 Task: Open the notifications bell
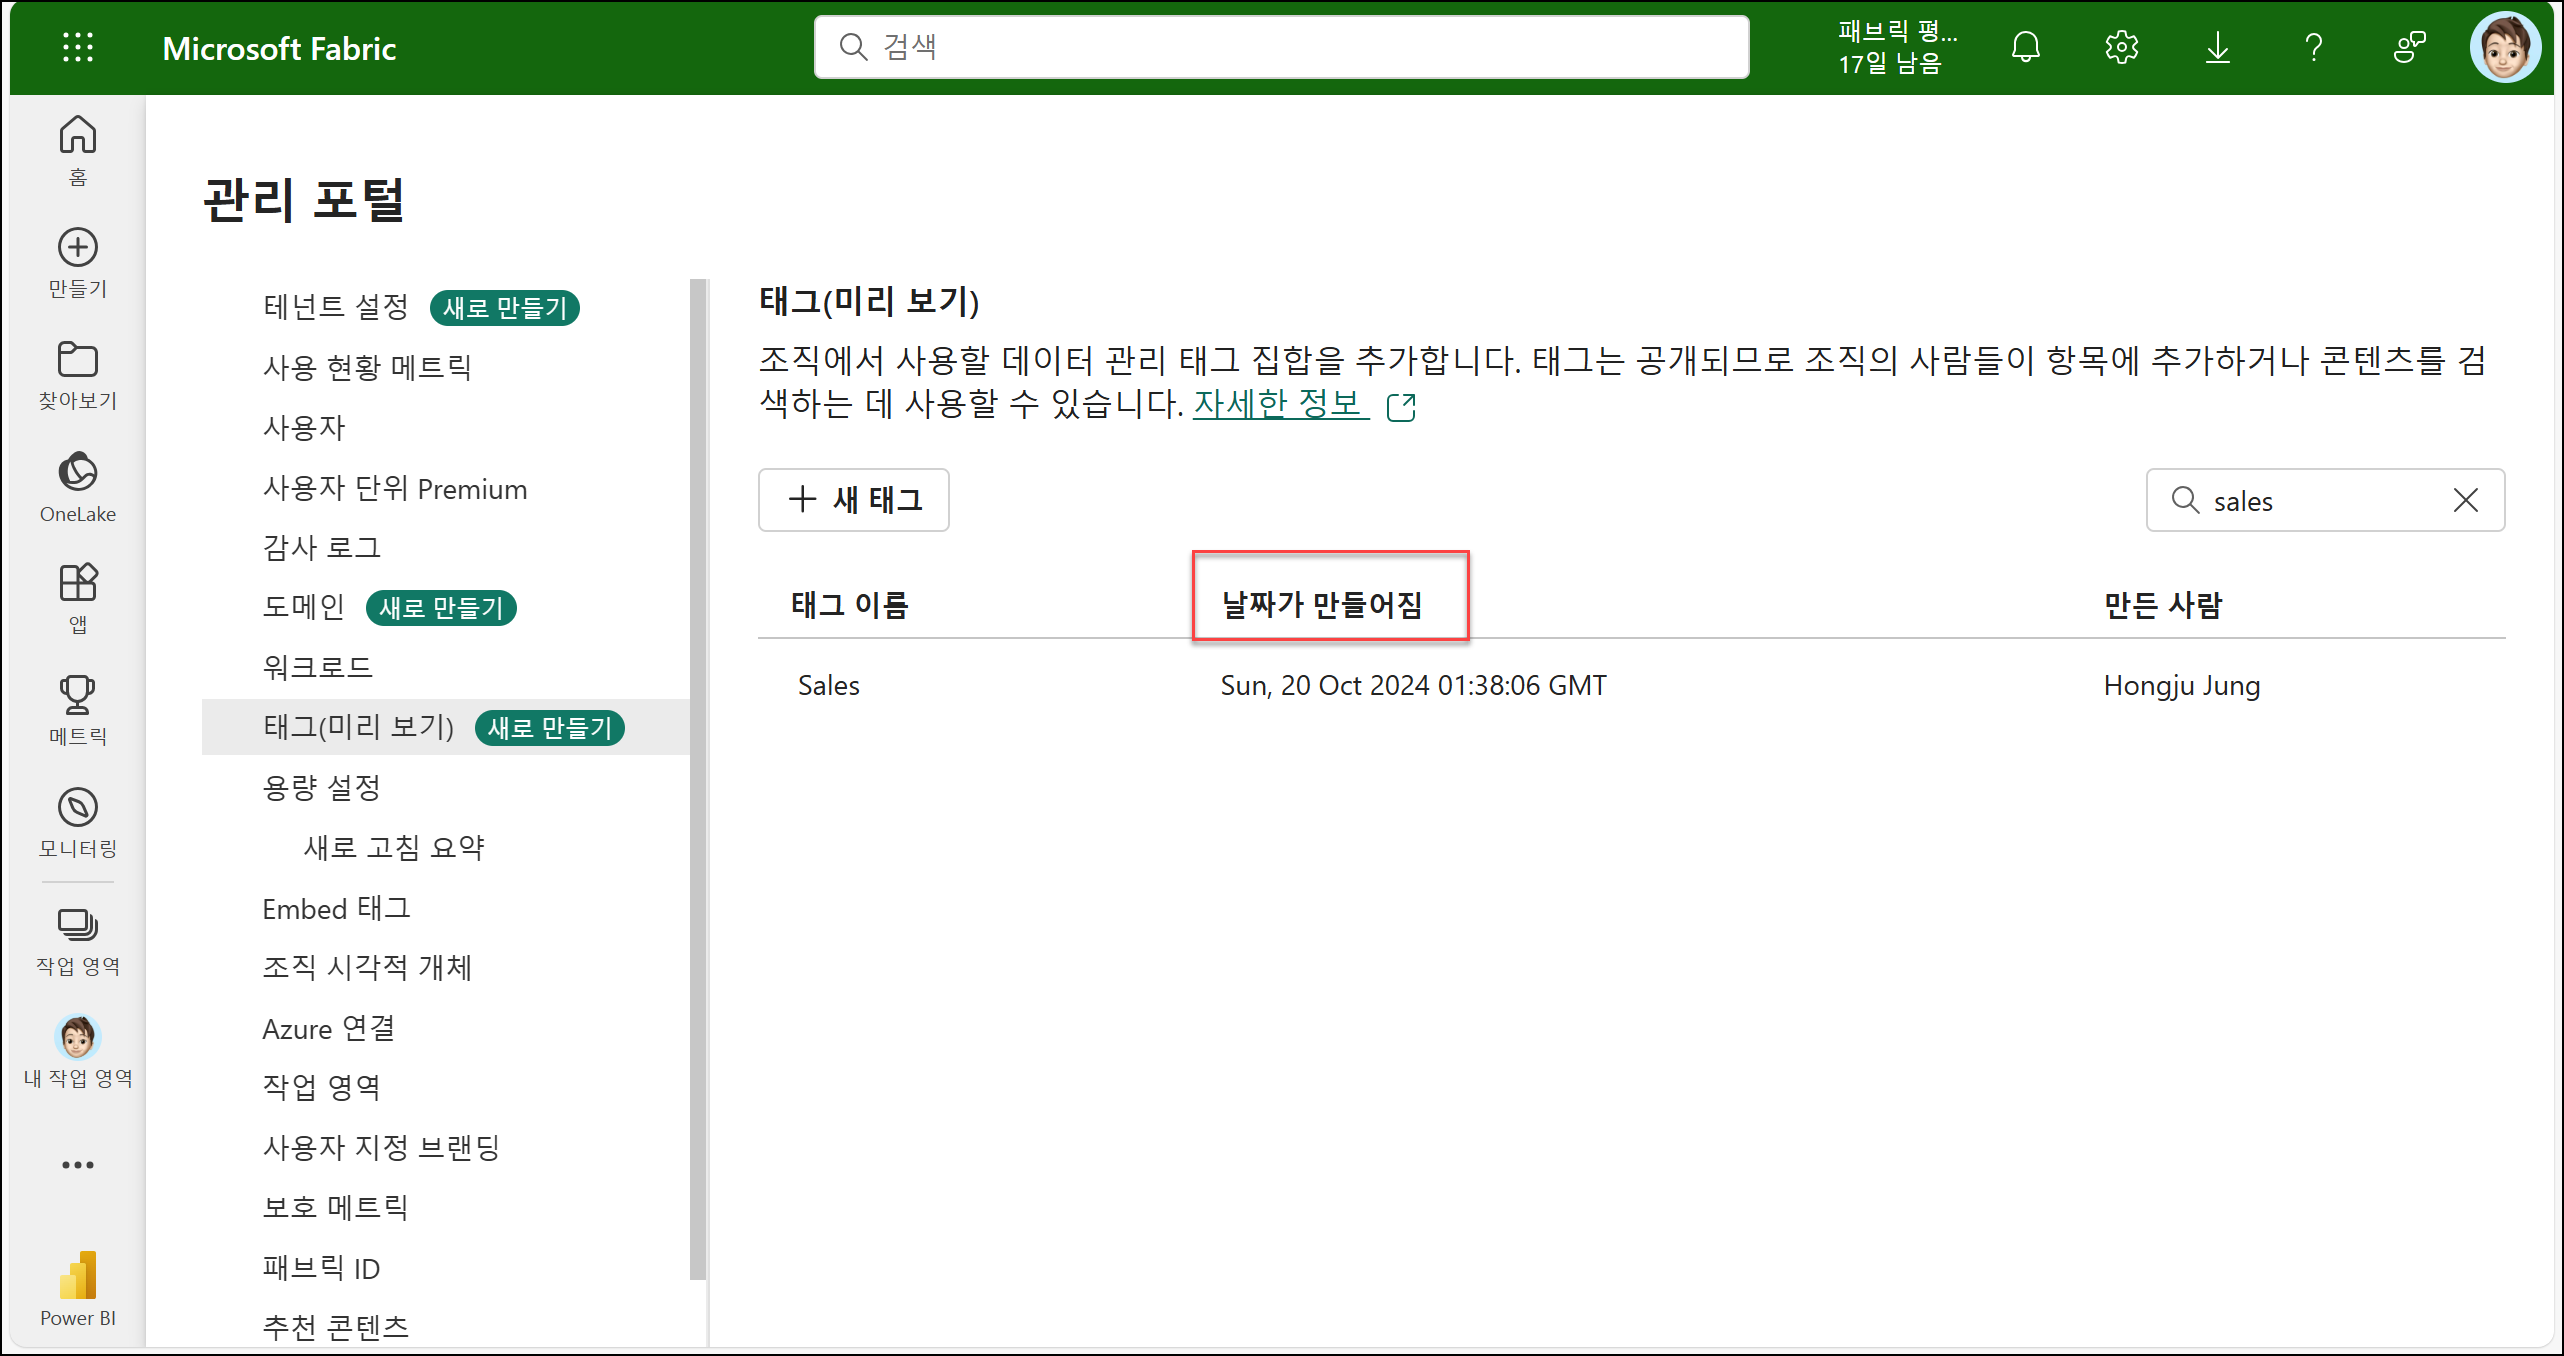[x=2025, y=47]
